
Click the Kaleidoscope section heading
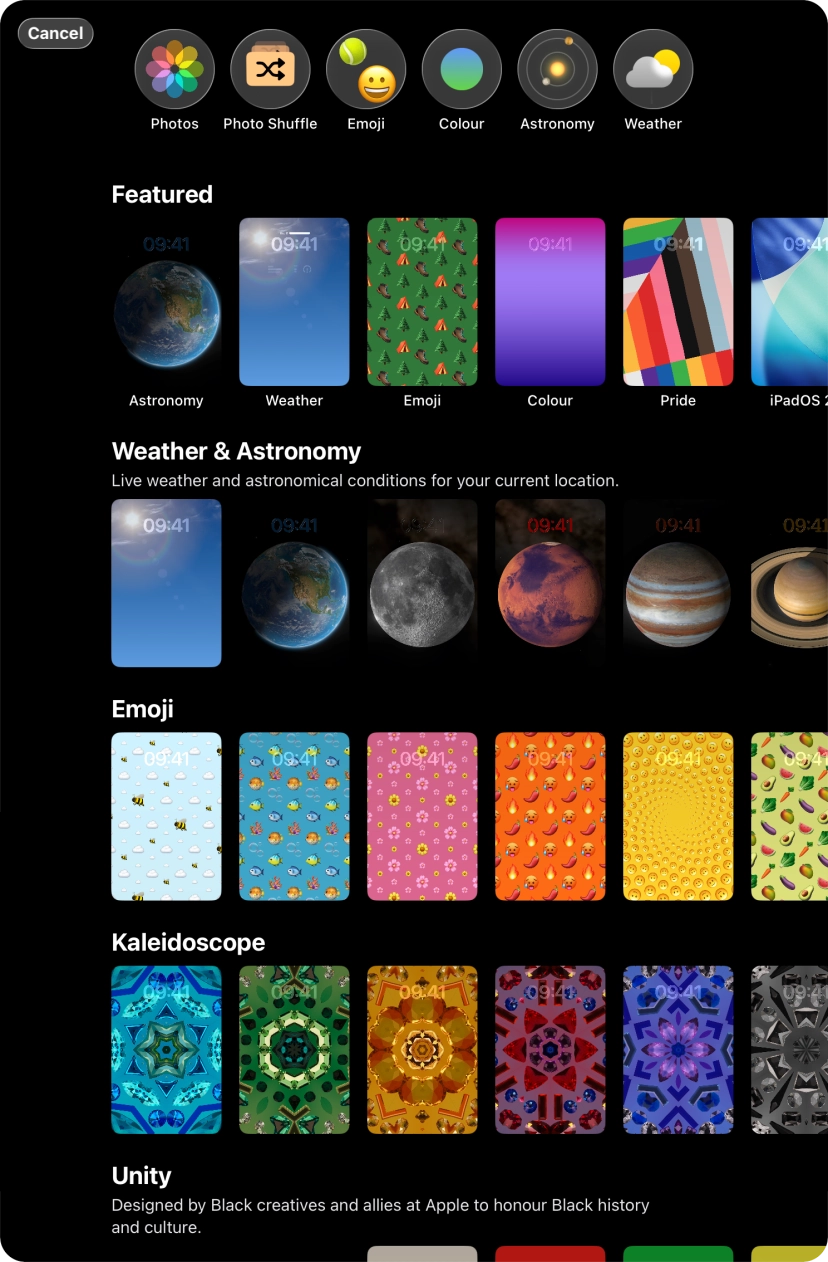tap(188, 942)
